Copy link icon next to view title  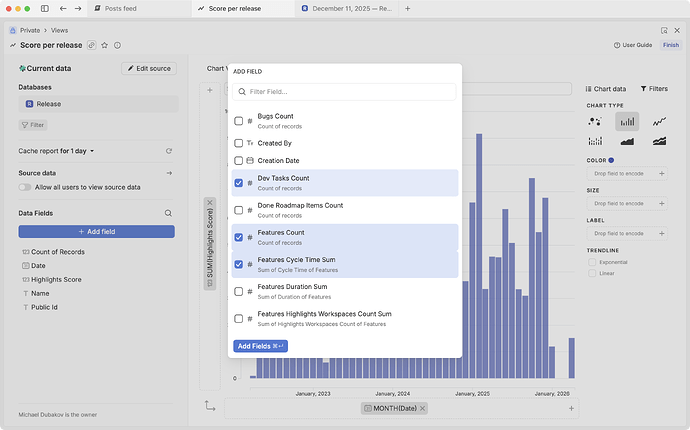[x=92, y=45]
